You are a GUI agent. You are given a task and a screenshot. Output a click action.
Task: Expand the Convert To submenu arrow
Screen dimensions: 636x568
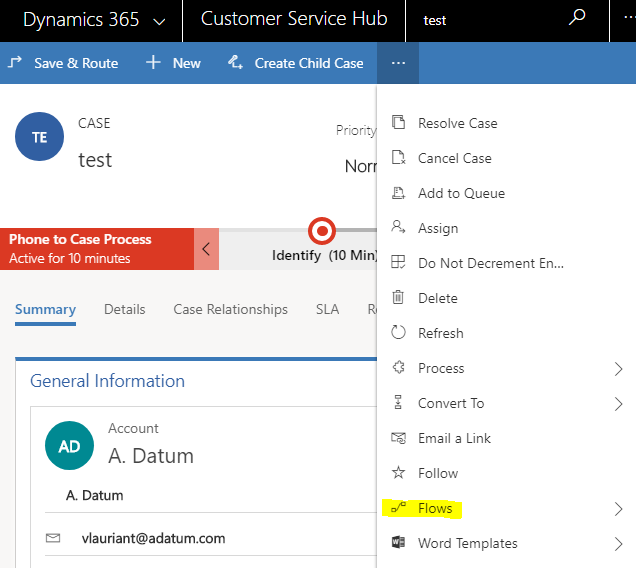click(618, 404)
